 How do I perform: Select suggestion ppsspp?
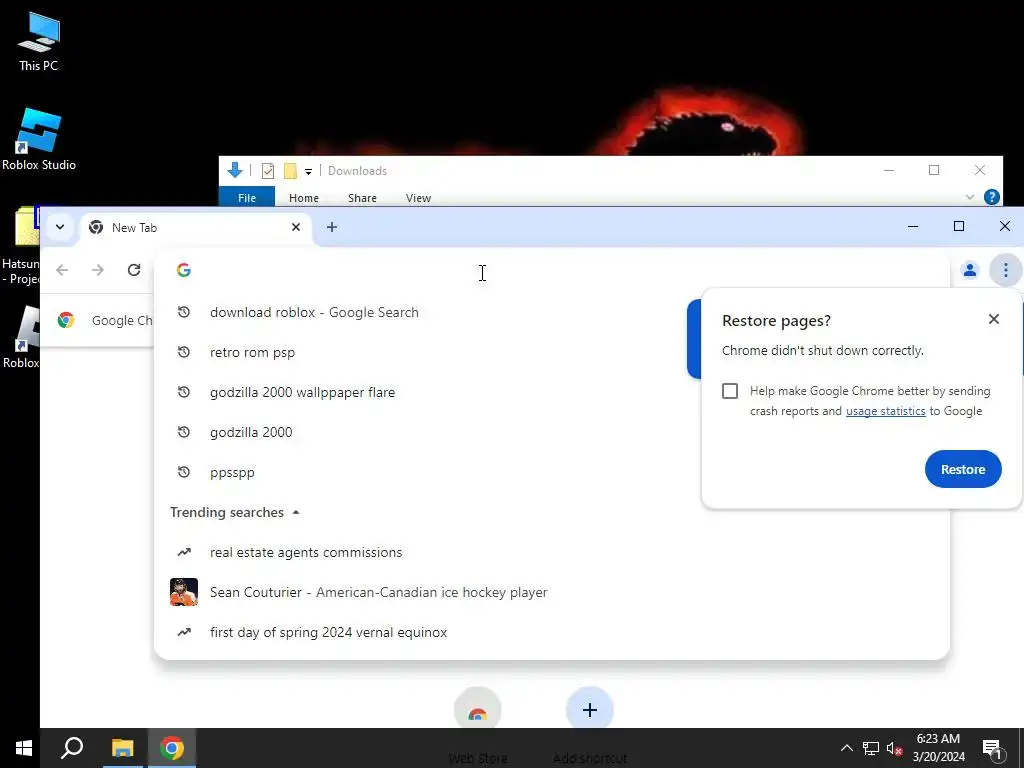click(x=552, y=472)
